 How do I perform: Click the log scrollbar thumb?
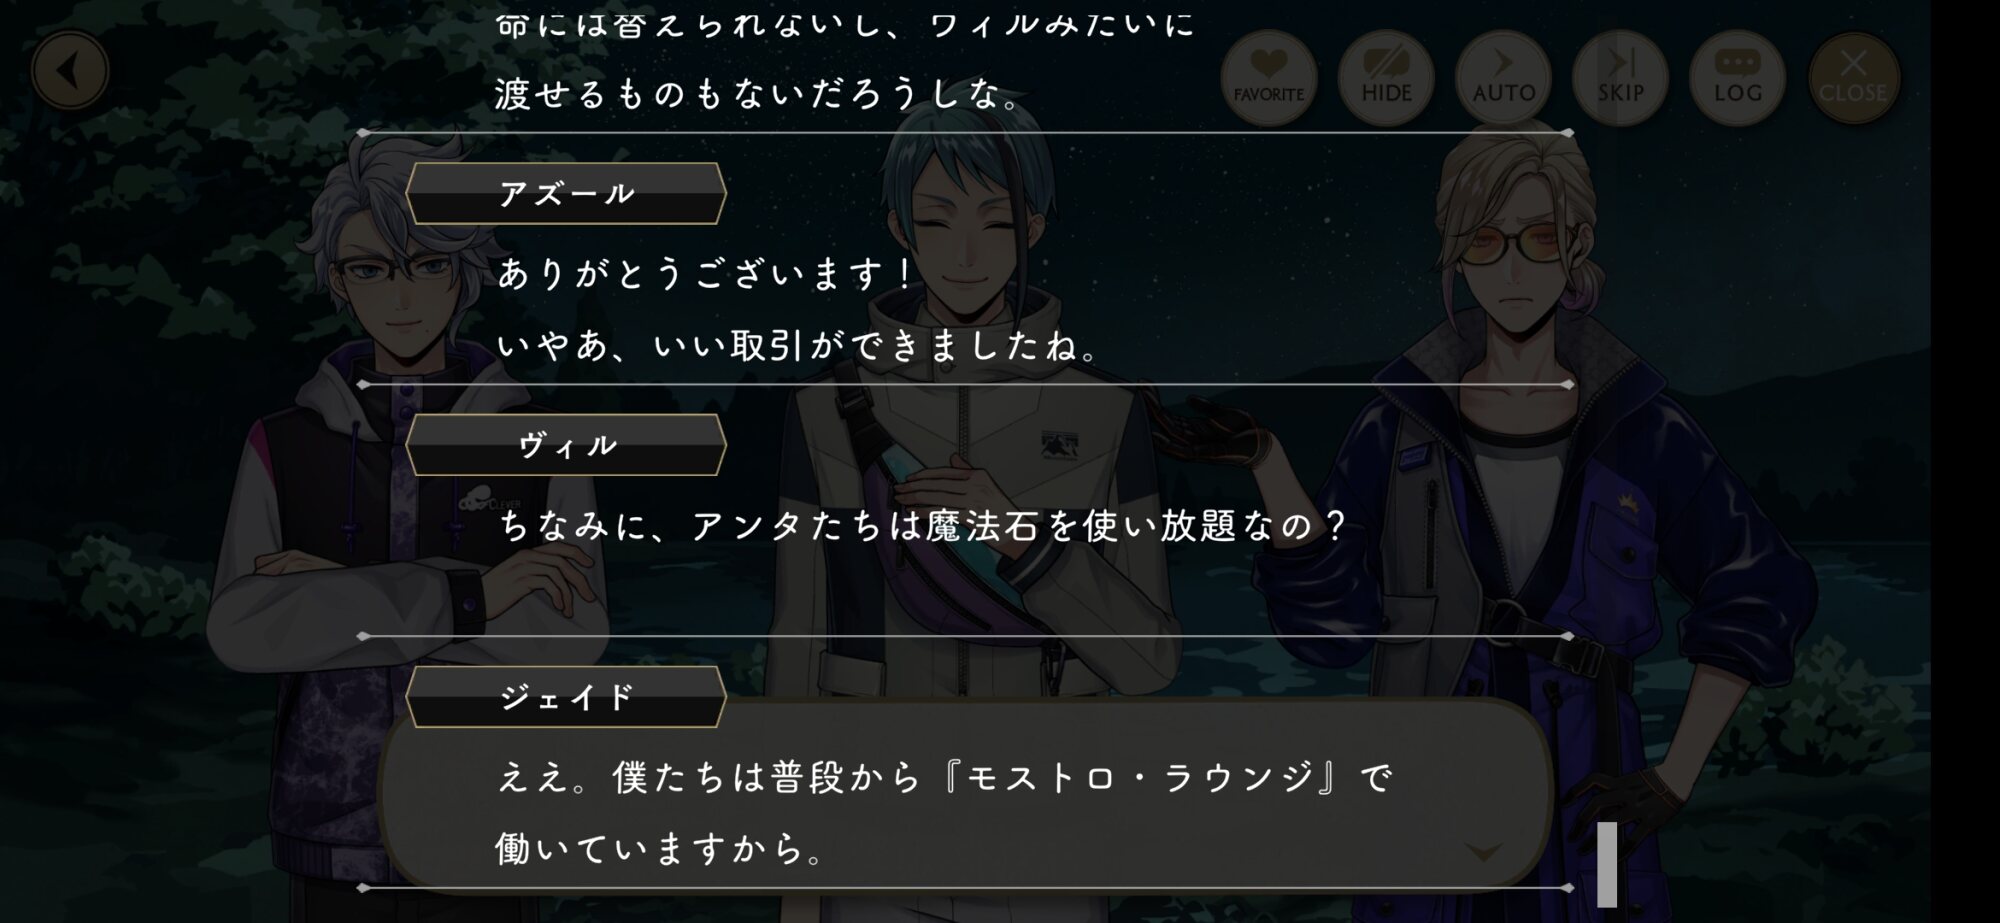pyautogui.click(x=1607, y=864)
